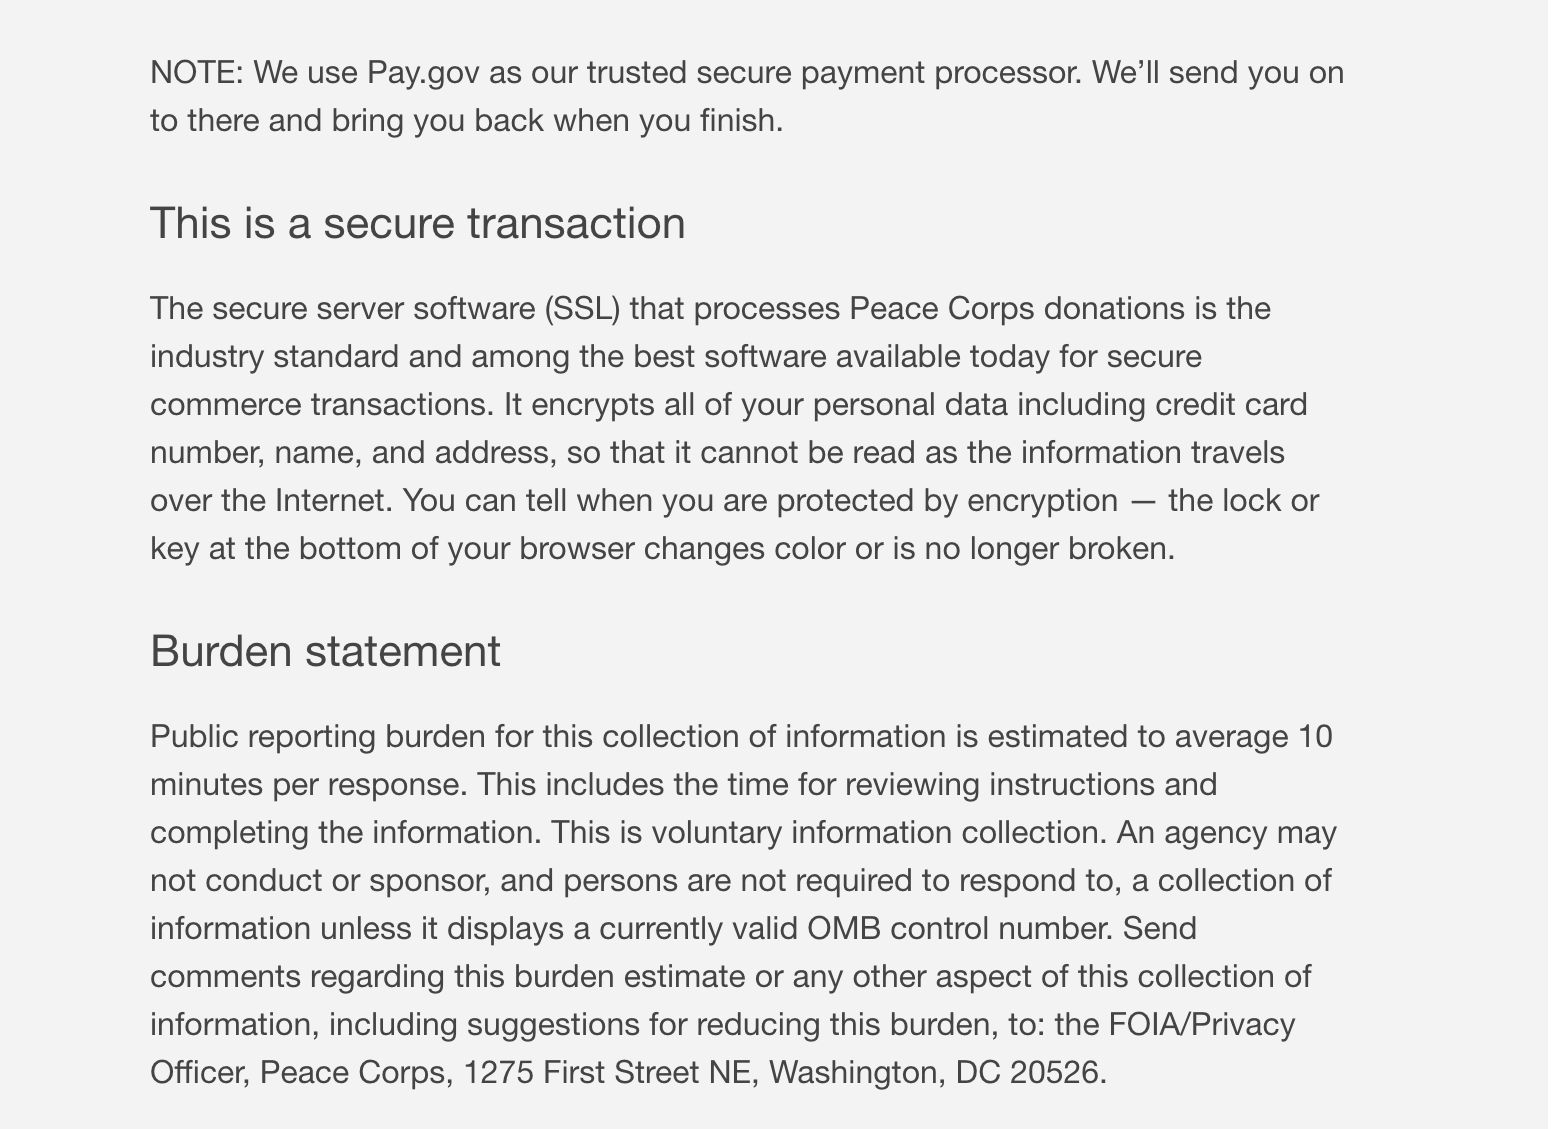Click the "1275 First Street NE" address

pyautogui.click(x=606, y=1073)
